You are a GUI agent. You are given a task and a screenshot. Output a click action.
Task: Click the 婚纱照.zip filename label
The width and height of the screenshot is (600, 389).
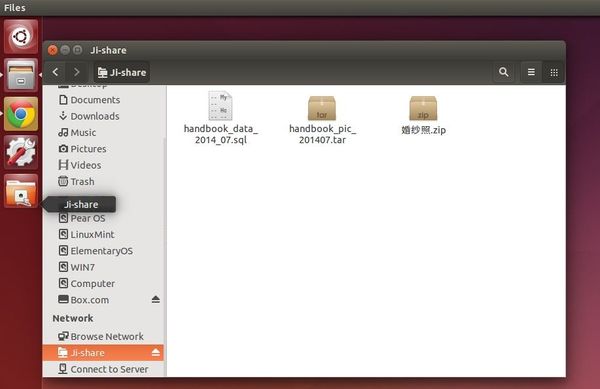[x=423, y=130]
